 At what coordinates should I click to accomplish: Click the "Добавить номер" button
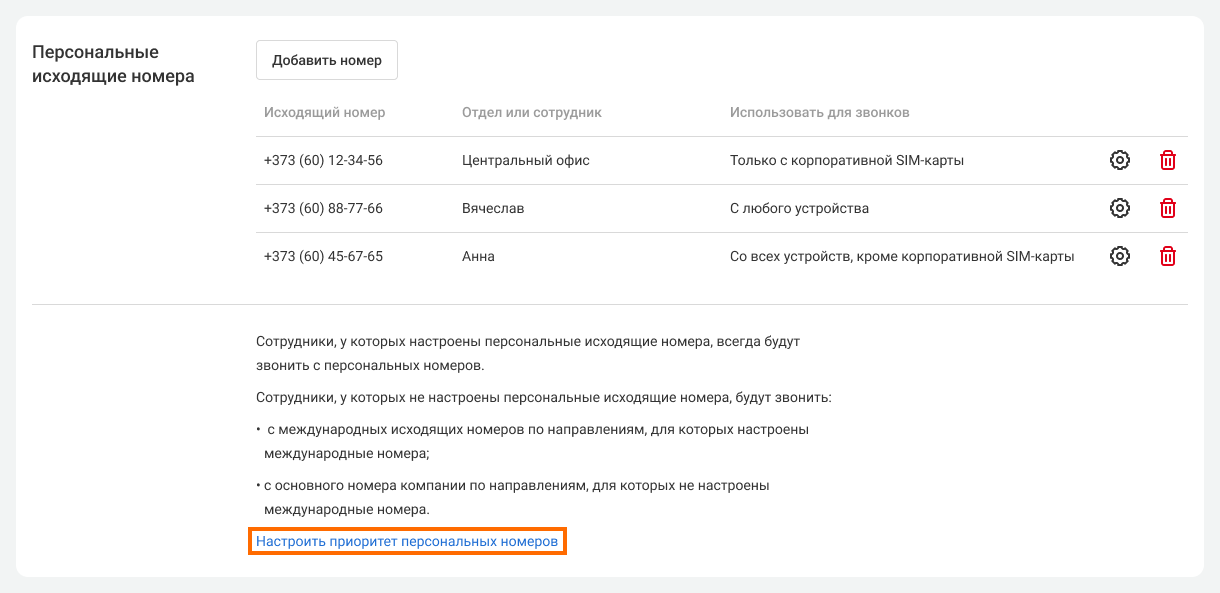[x=327, y=60]
